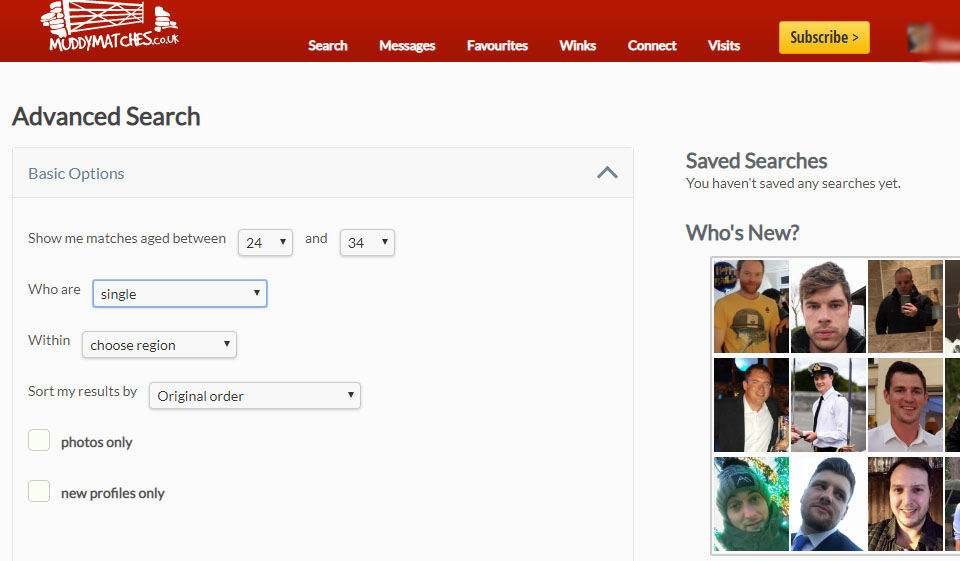
Task: Open the "choose region" dropdown
Action: pos(159,345)
